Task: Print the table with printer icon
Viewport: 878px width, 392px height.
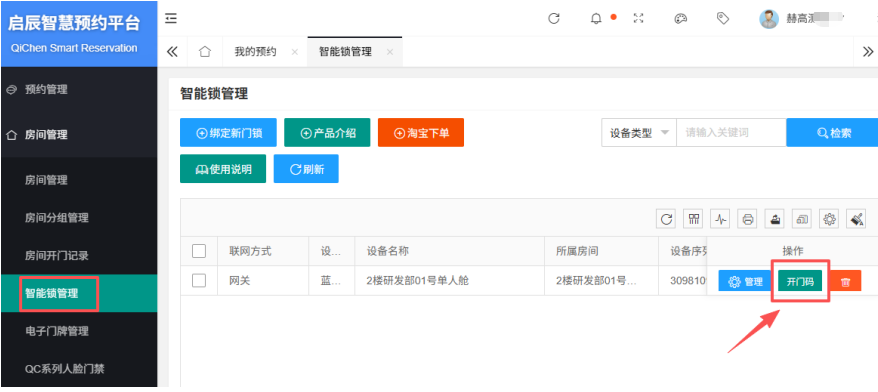Action: click(x=748, y=219)
